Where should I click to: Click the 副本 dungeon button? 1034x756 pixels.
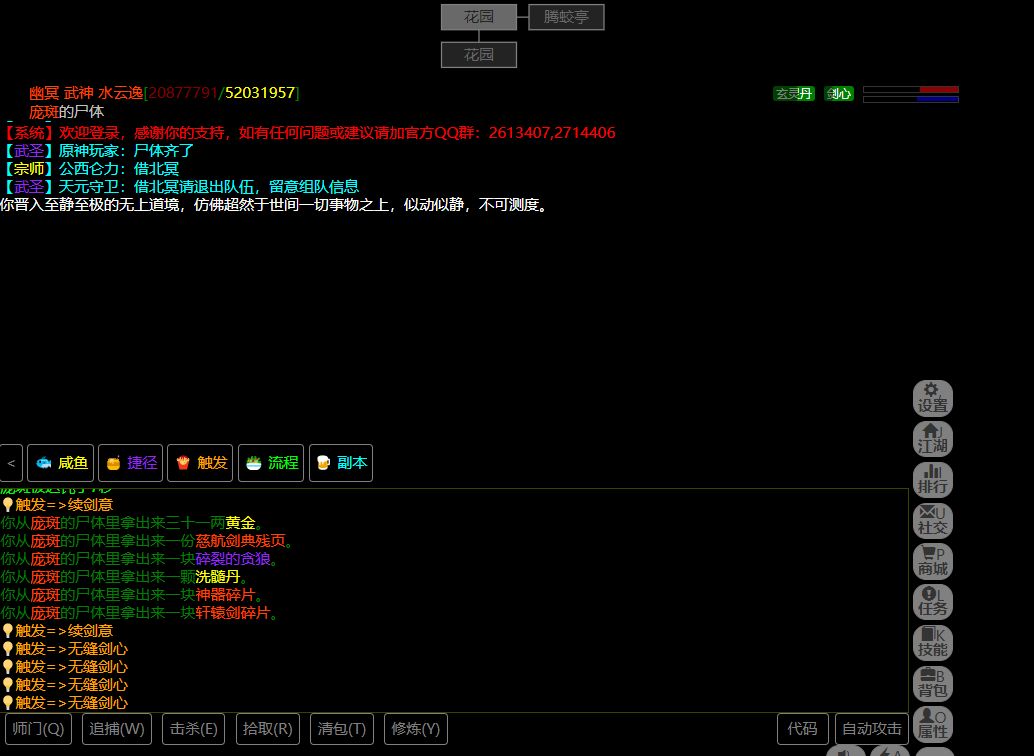pyautogui.click(x=341, y=463)
